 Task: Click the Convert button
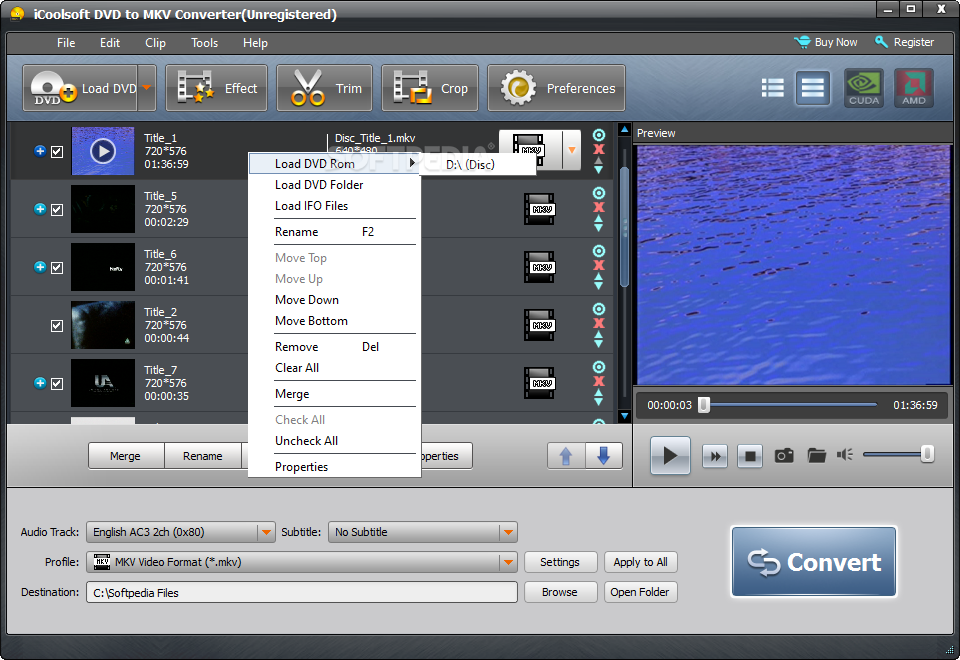(814, 561)
